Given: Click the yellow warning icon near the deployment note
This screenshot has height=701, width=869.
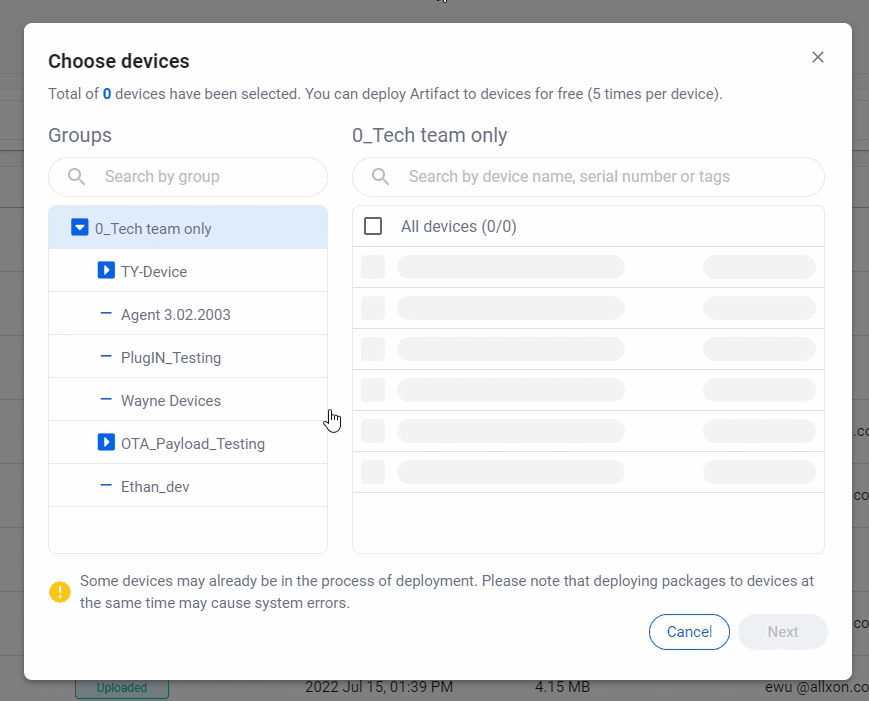Looking at the screenshot, I should [59, 592].
